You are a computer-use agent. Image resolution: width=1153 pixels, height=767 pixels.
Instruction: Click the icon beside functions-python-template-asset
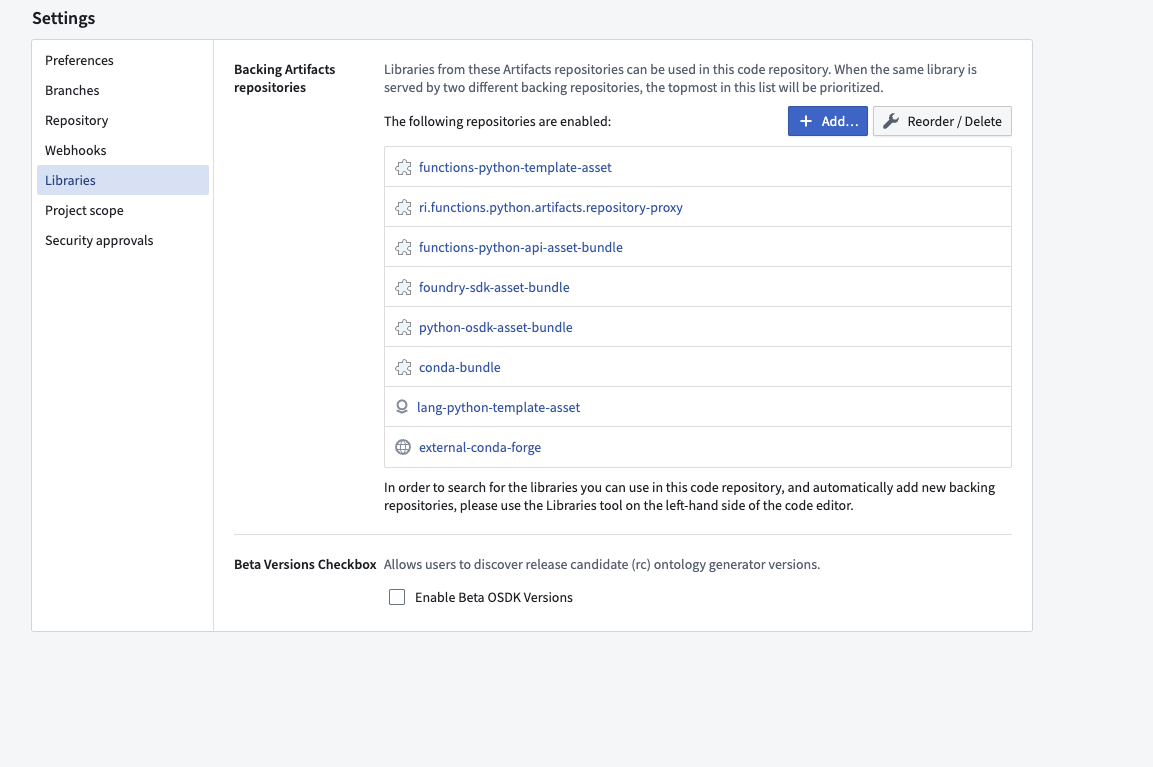(x=403, y=168)
